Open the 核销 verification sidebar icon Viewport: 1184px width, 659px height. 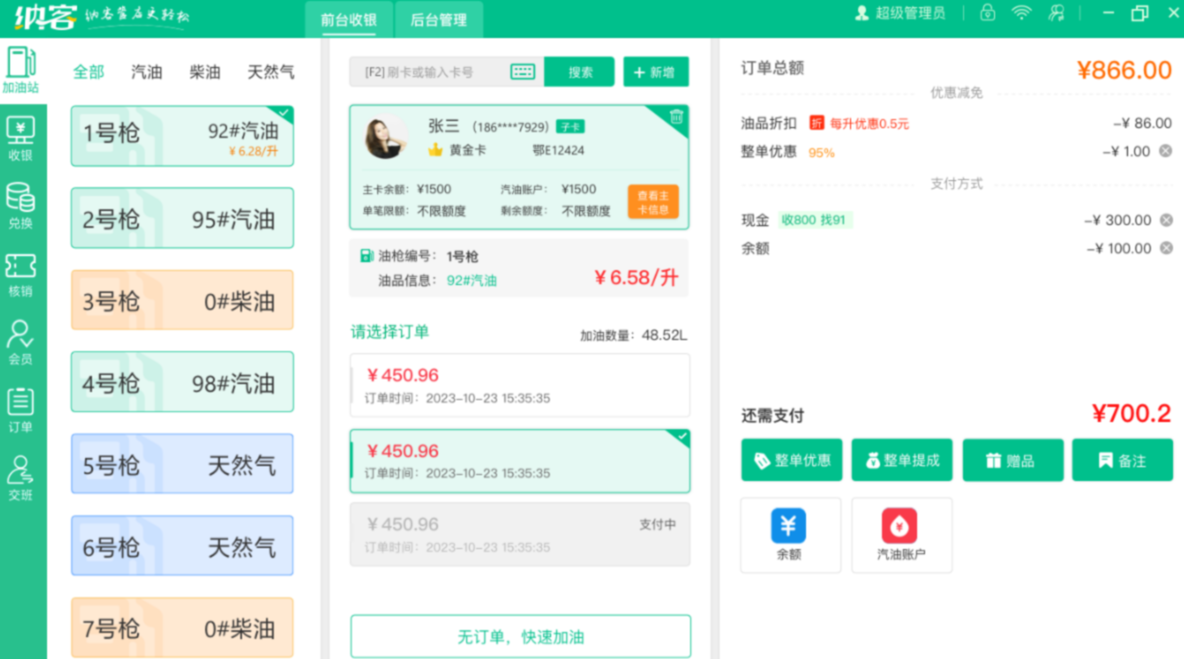21,274
